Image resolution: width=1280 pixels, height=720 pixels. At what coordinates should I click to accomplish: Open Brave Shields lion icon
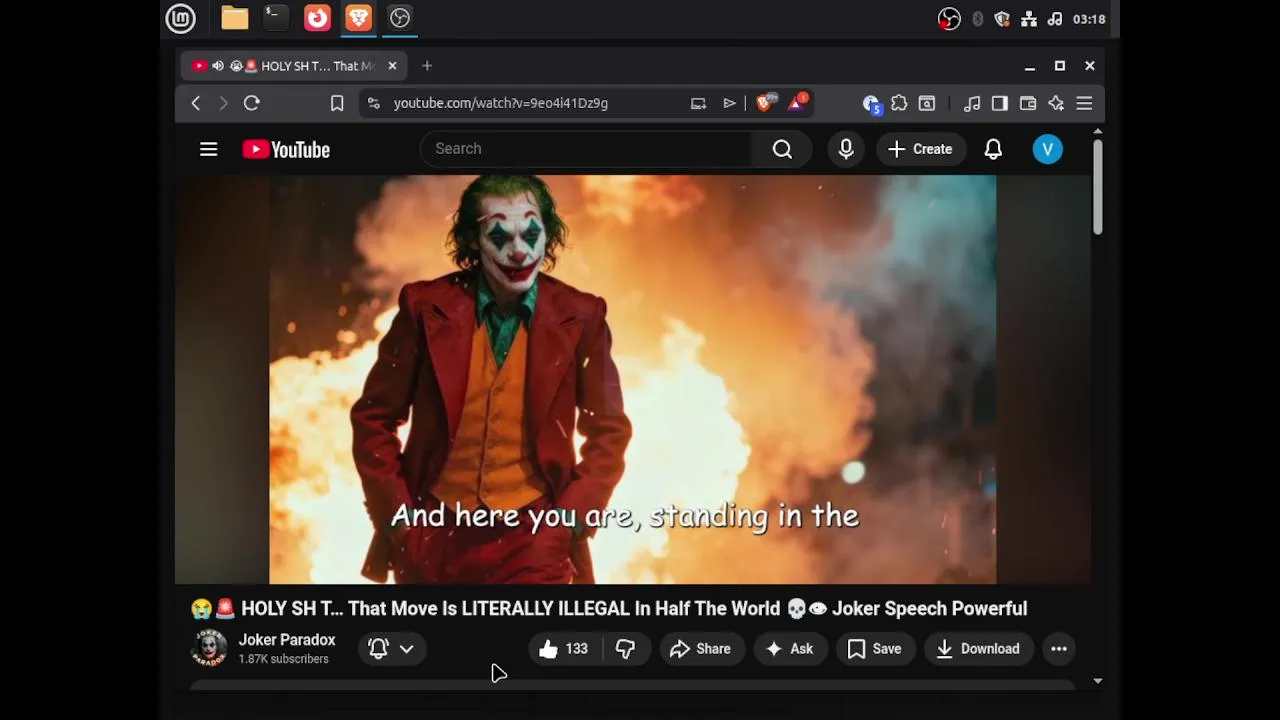[x=766, y=103]
